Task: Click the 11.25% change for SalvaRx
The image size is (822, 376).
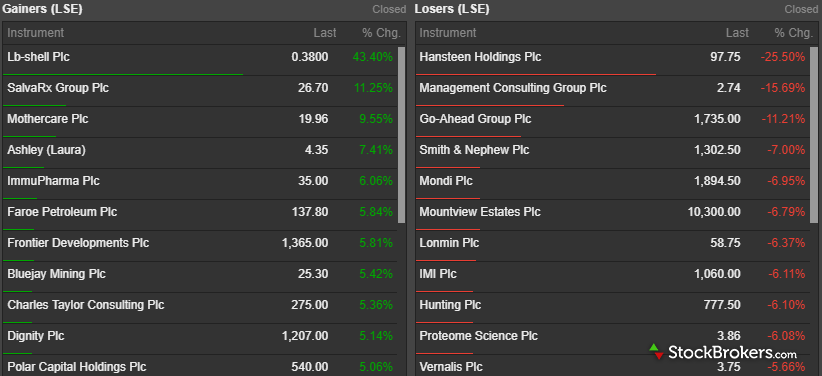Action: 373,88
